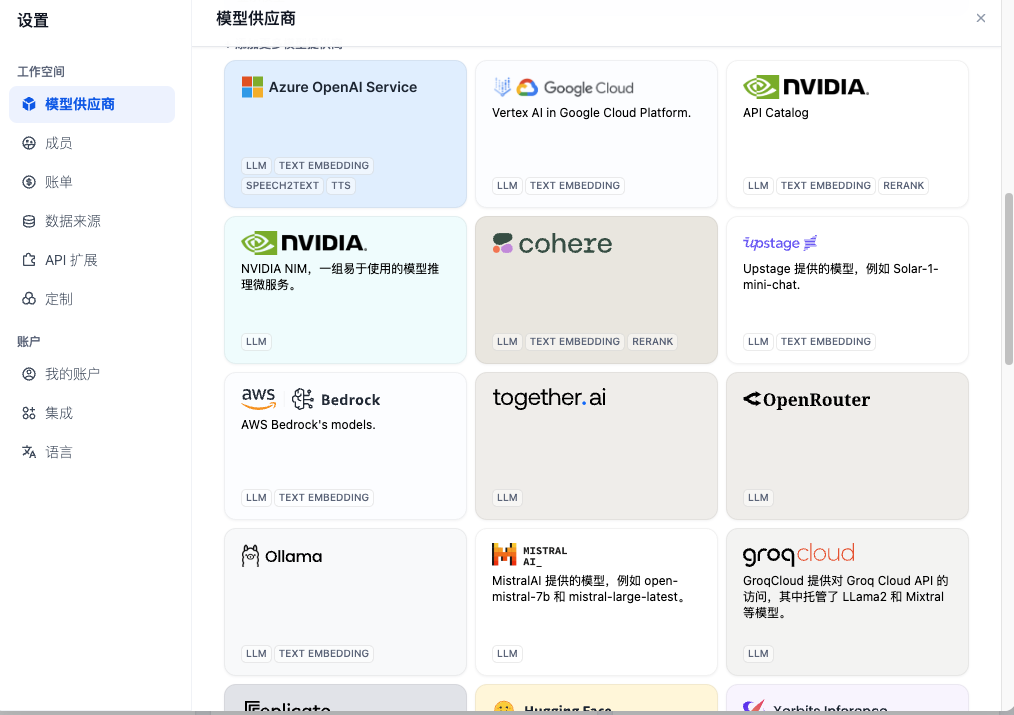The height and width of the screenshot is (715, 1014).
Task: Select 数据来源 in the settings sidebar
Action: point(72,221)
